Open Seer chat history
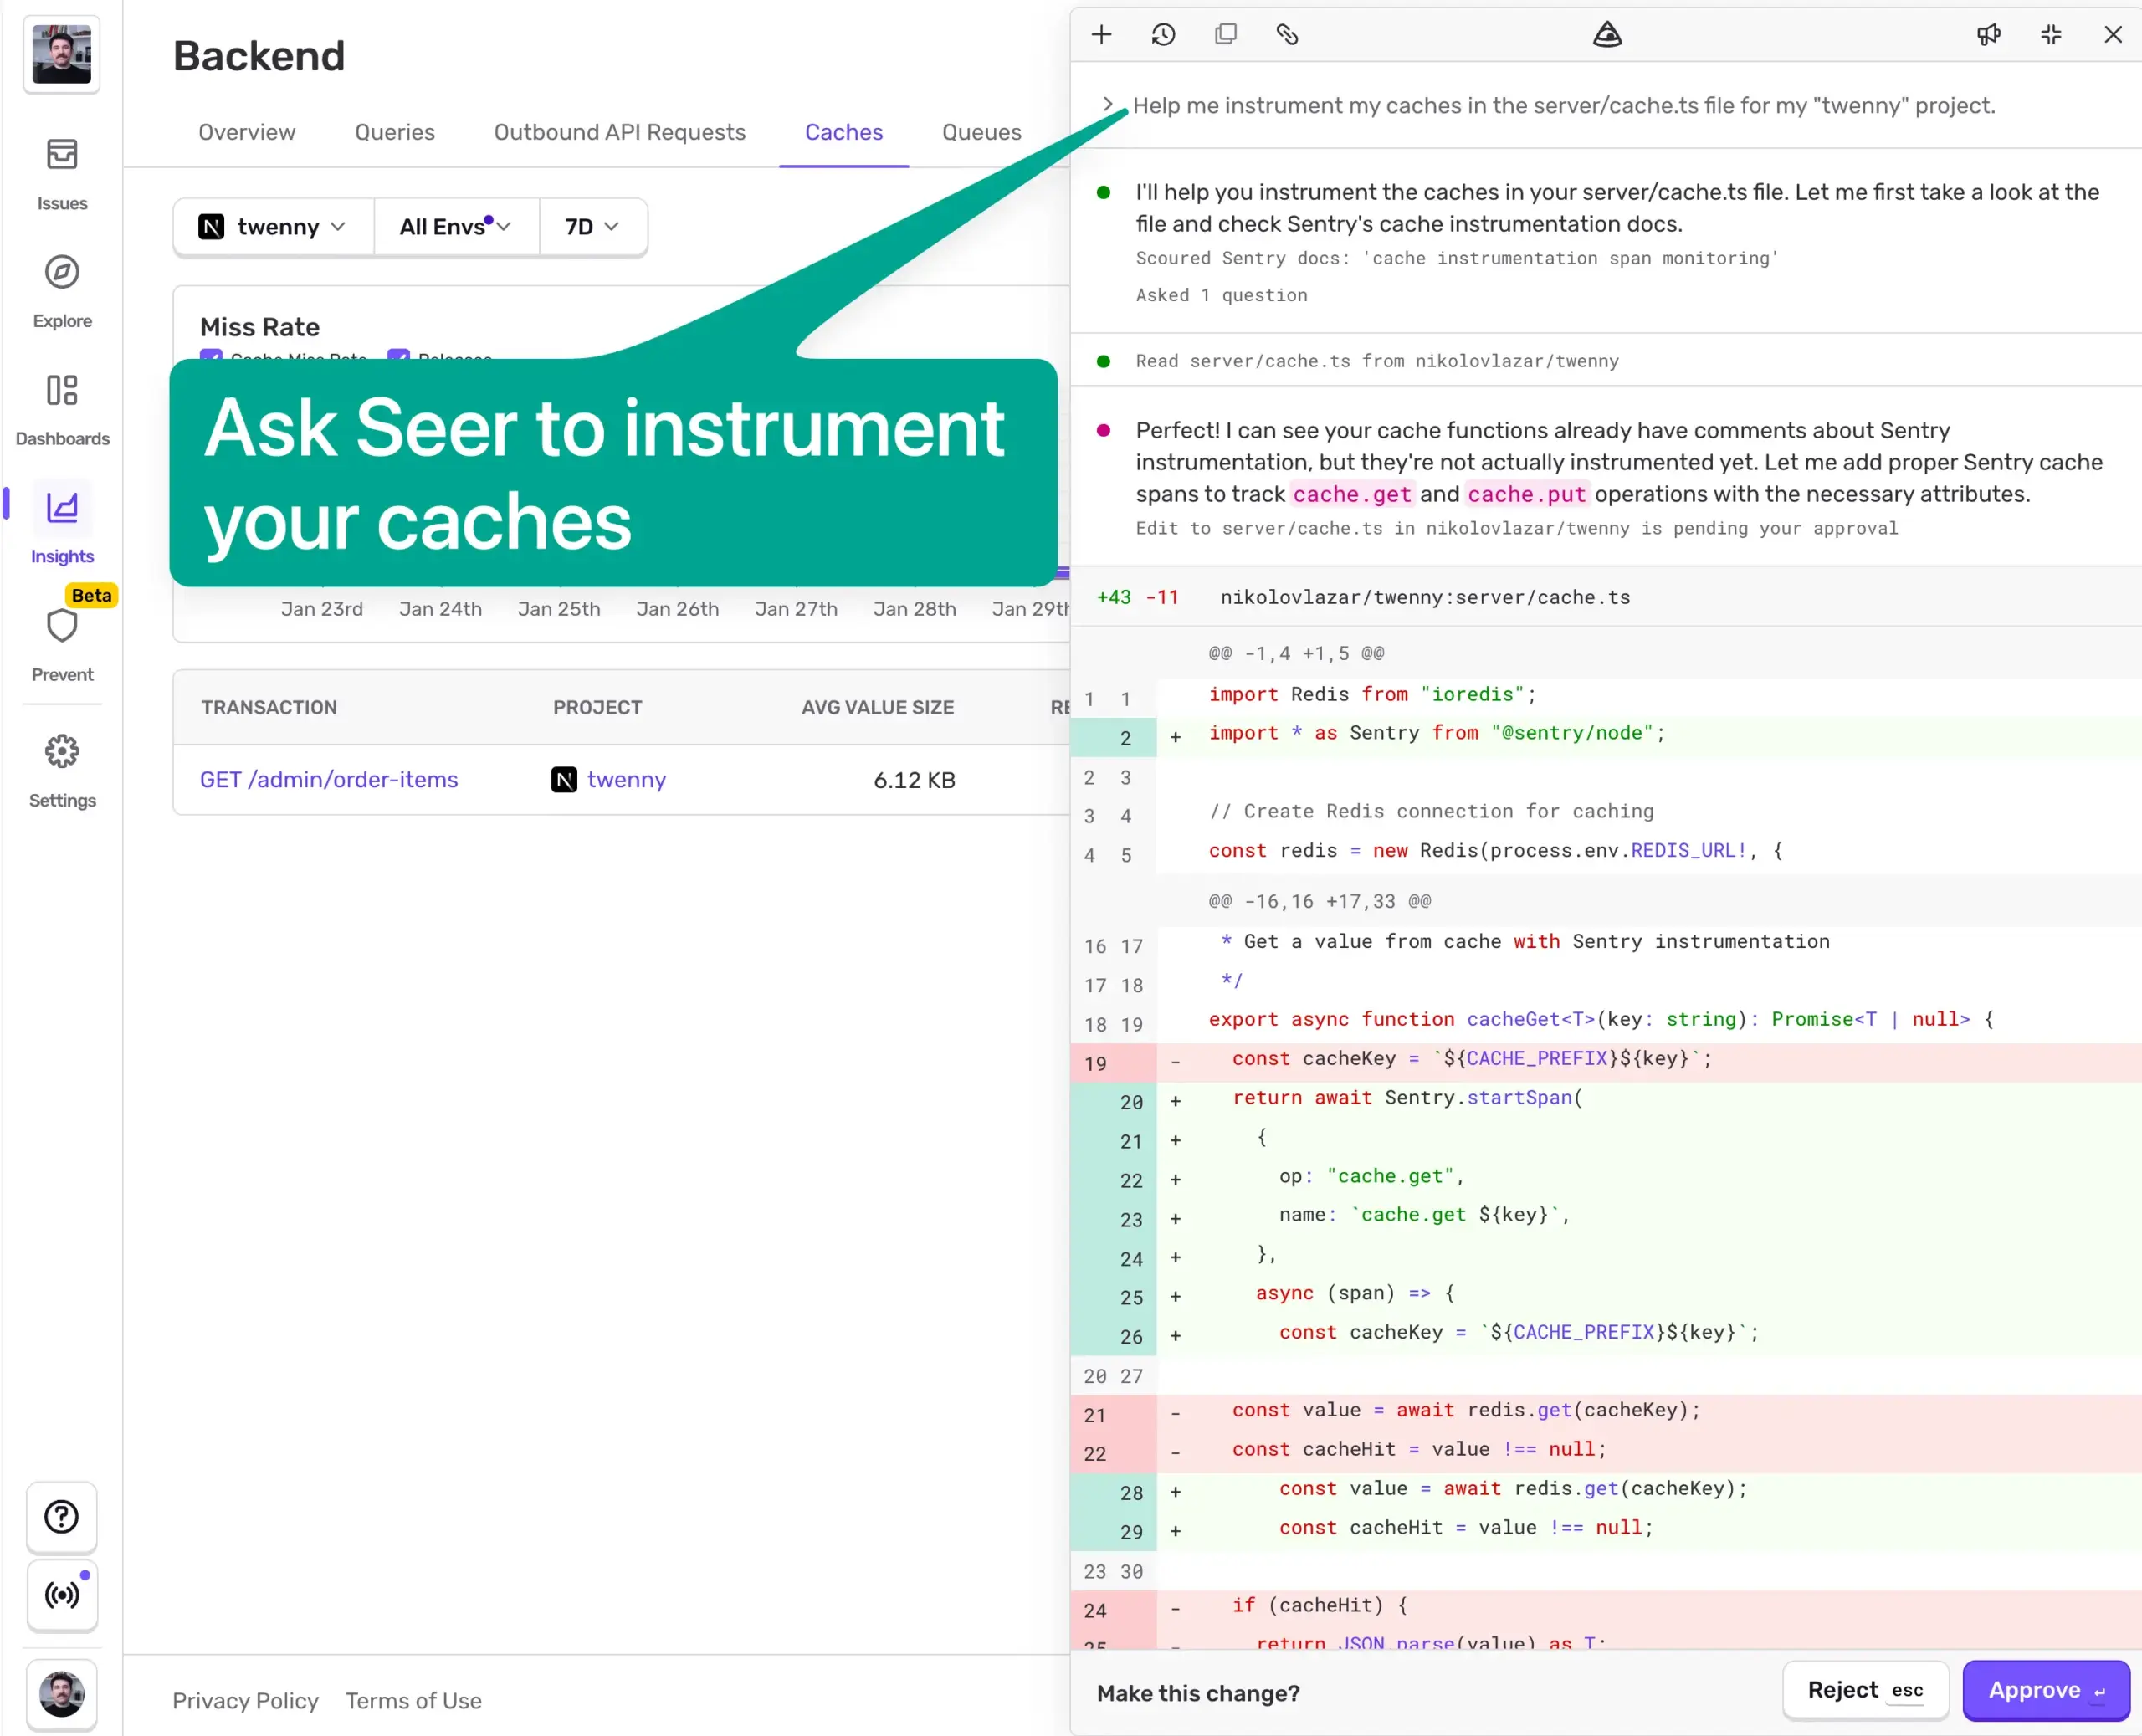This screenshot has width=2142, height=1736. (1163, 35)
